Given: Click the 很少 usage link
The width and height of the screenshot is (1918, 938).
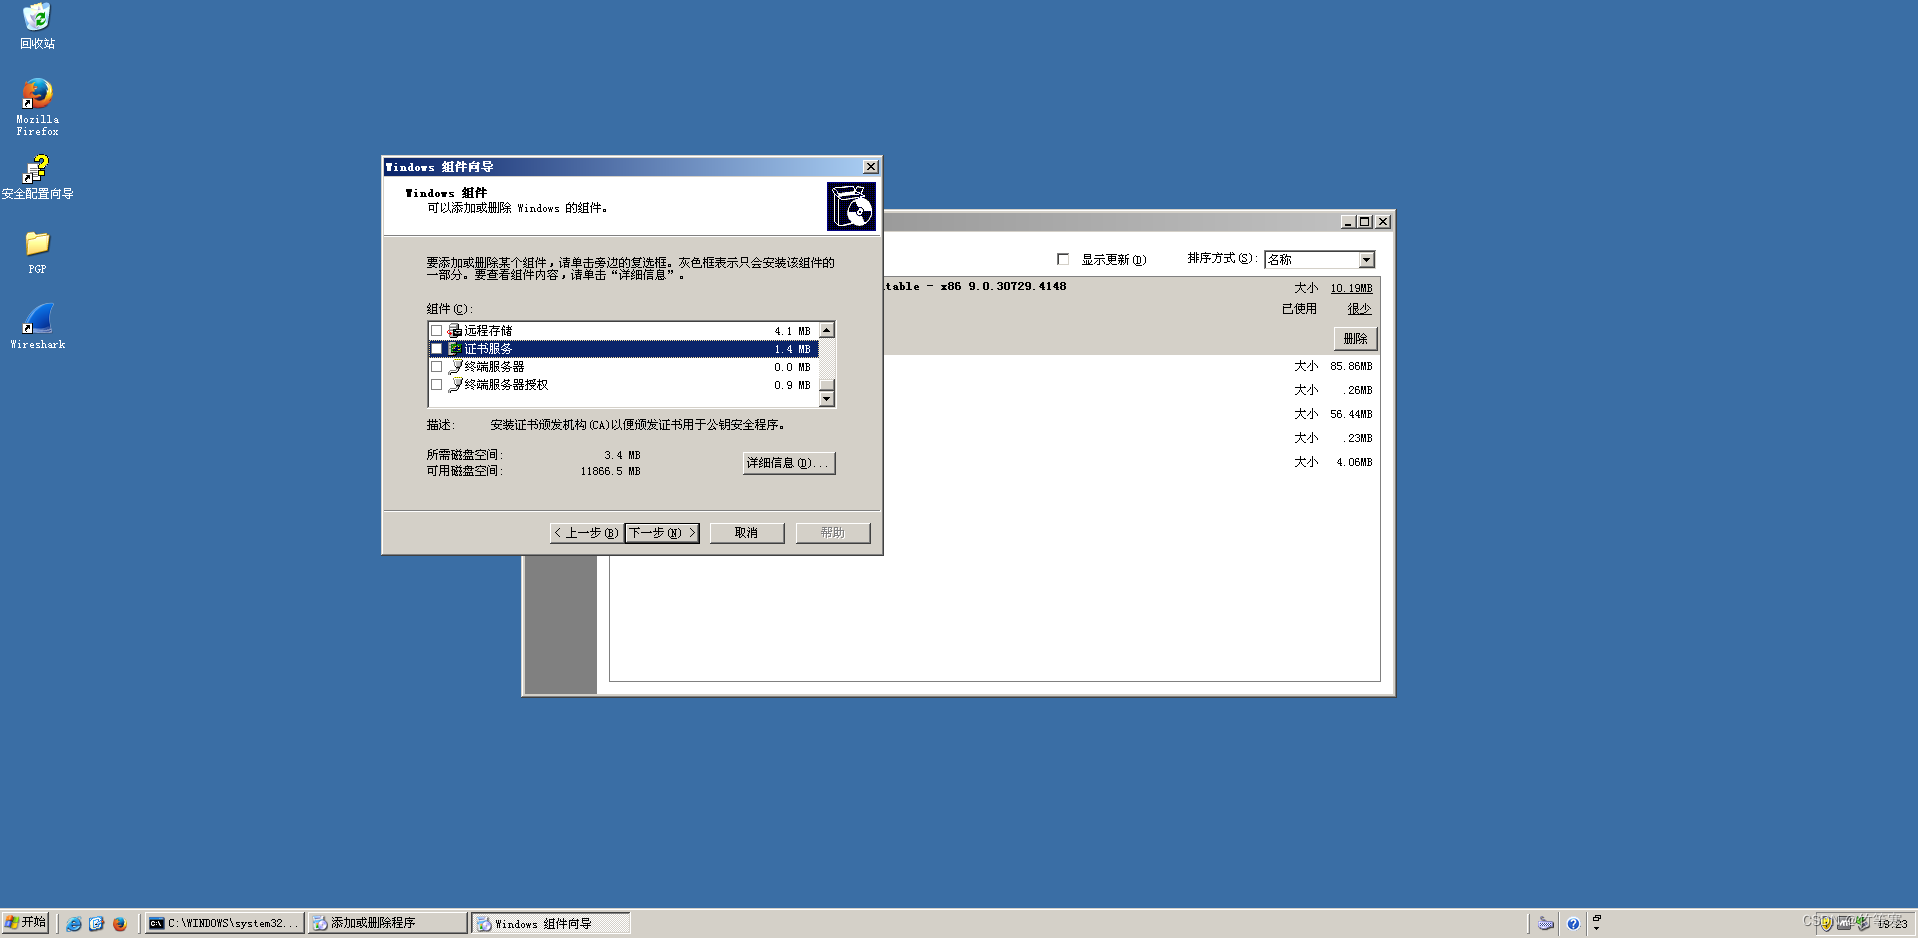Looking at the screenshot, I should (x=1359, y=309).
